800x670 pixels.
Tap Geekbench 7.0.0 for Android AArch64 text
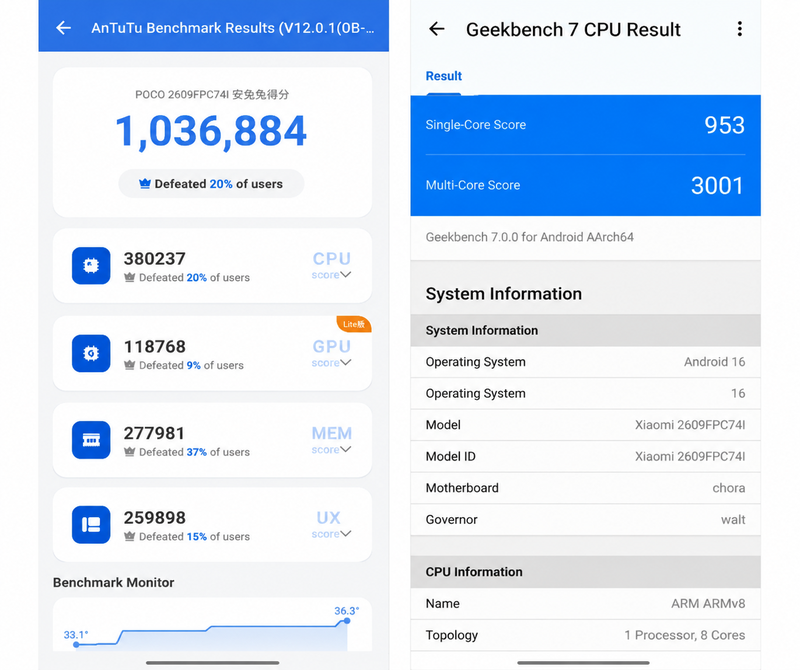(x=530, y=237)
